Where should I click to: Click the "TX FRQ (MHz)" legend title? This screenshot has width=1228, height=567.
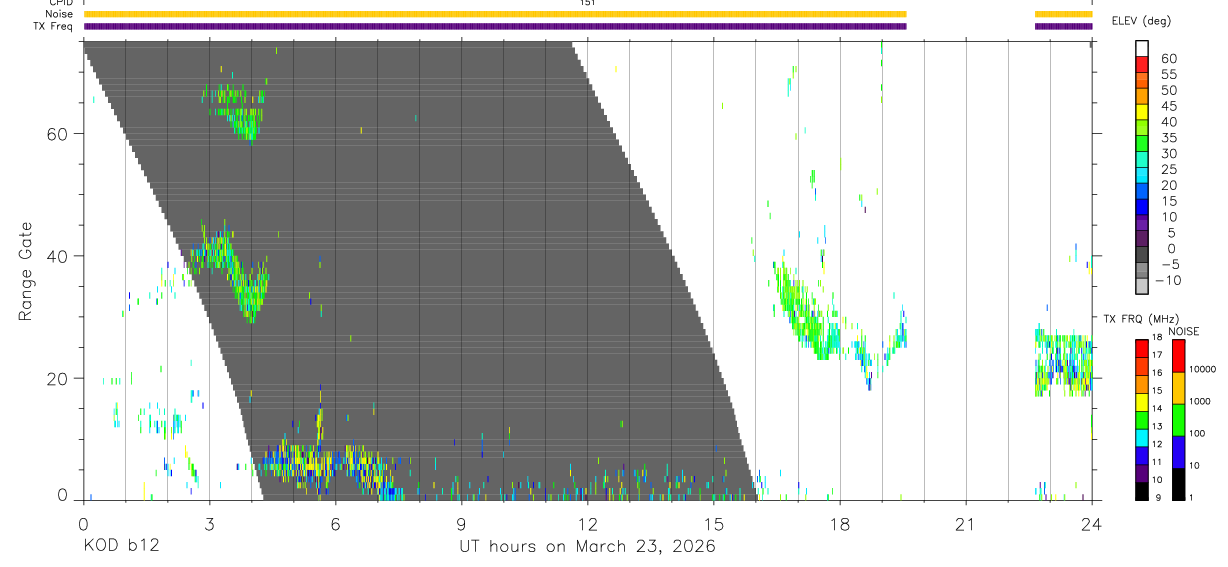pyautogui.click(x=1140, y=319)
